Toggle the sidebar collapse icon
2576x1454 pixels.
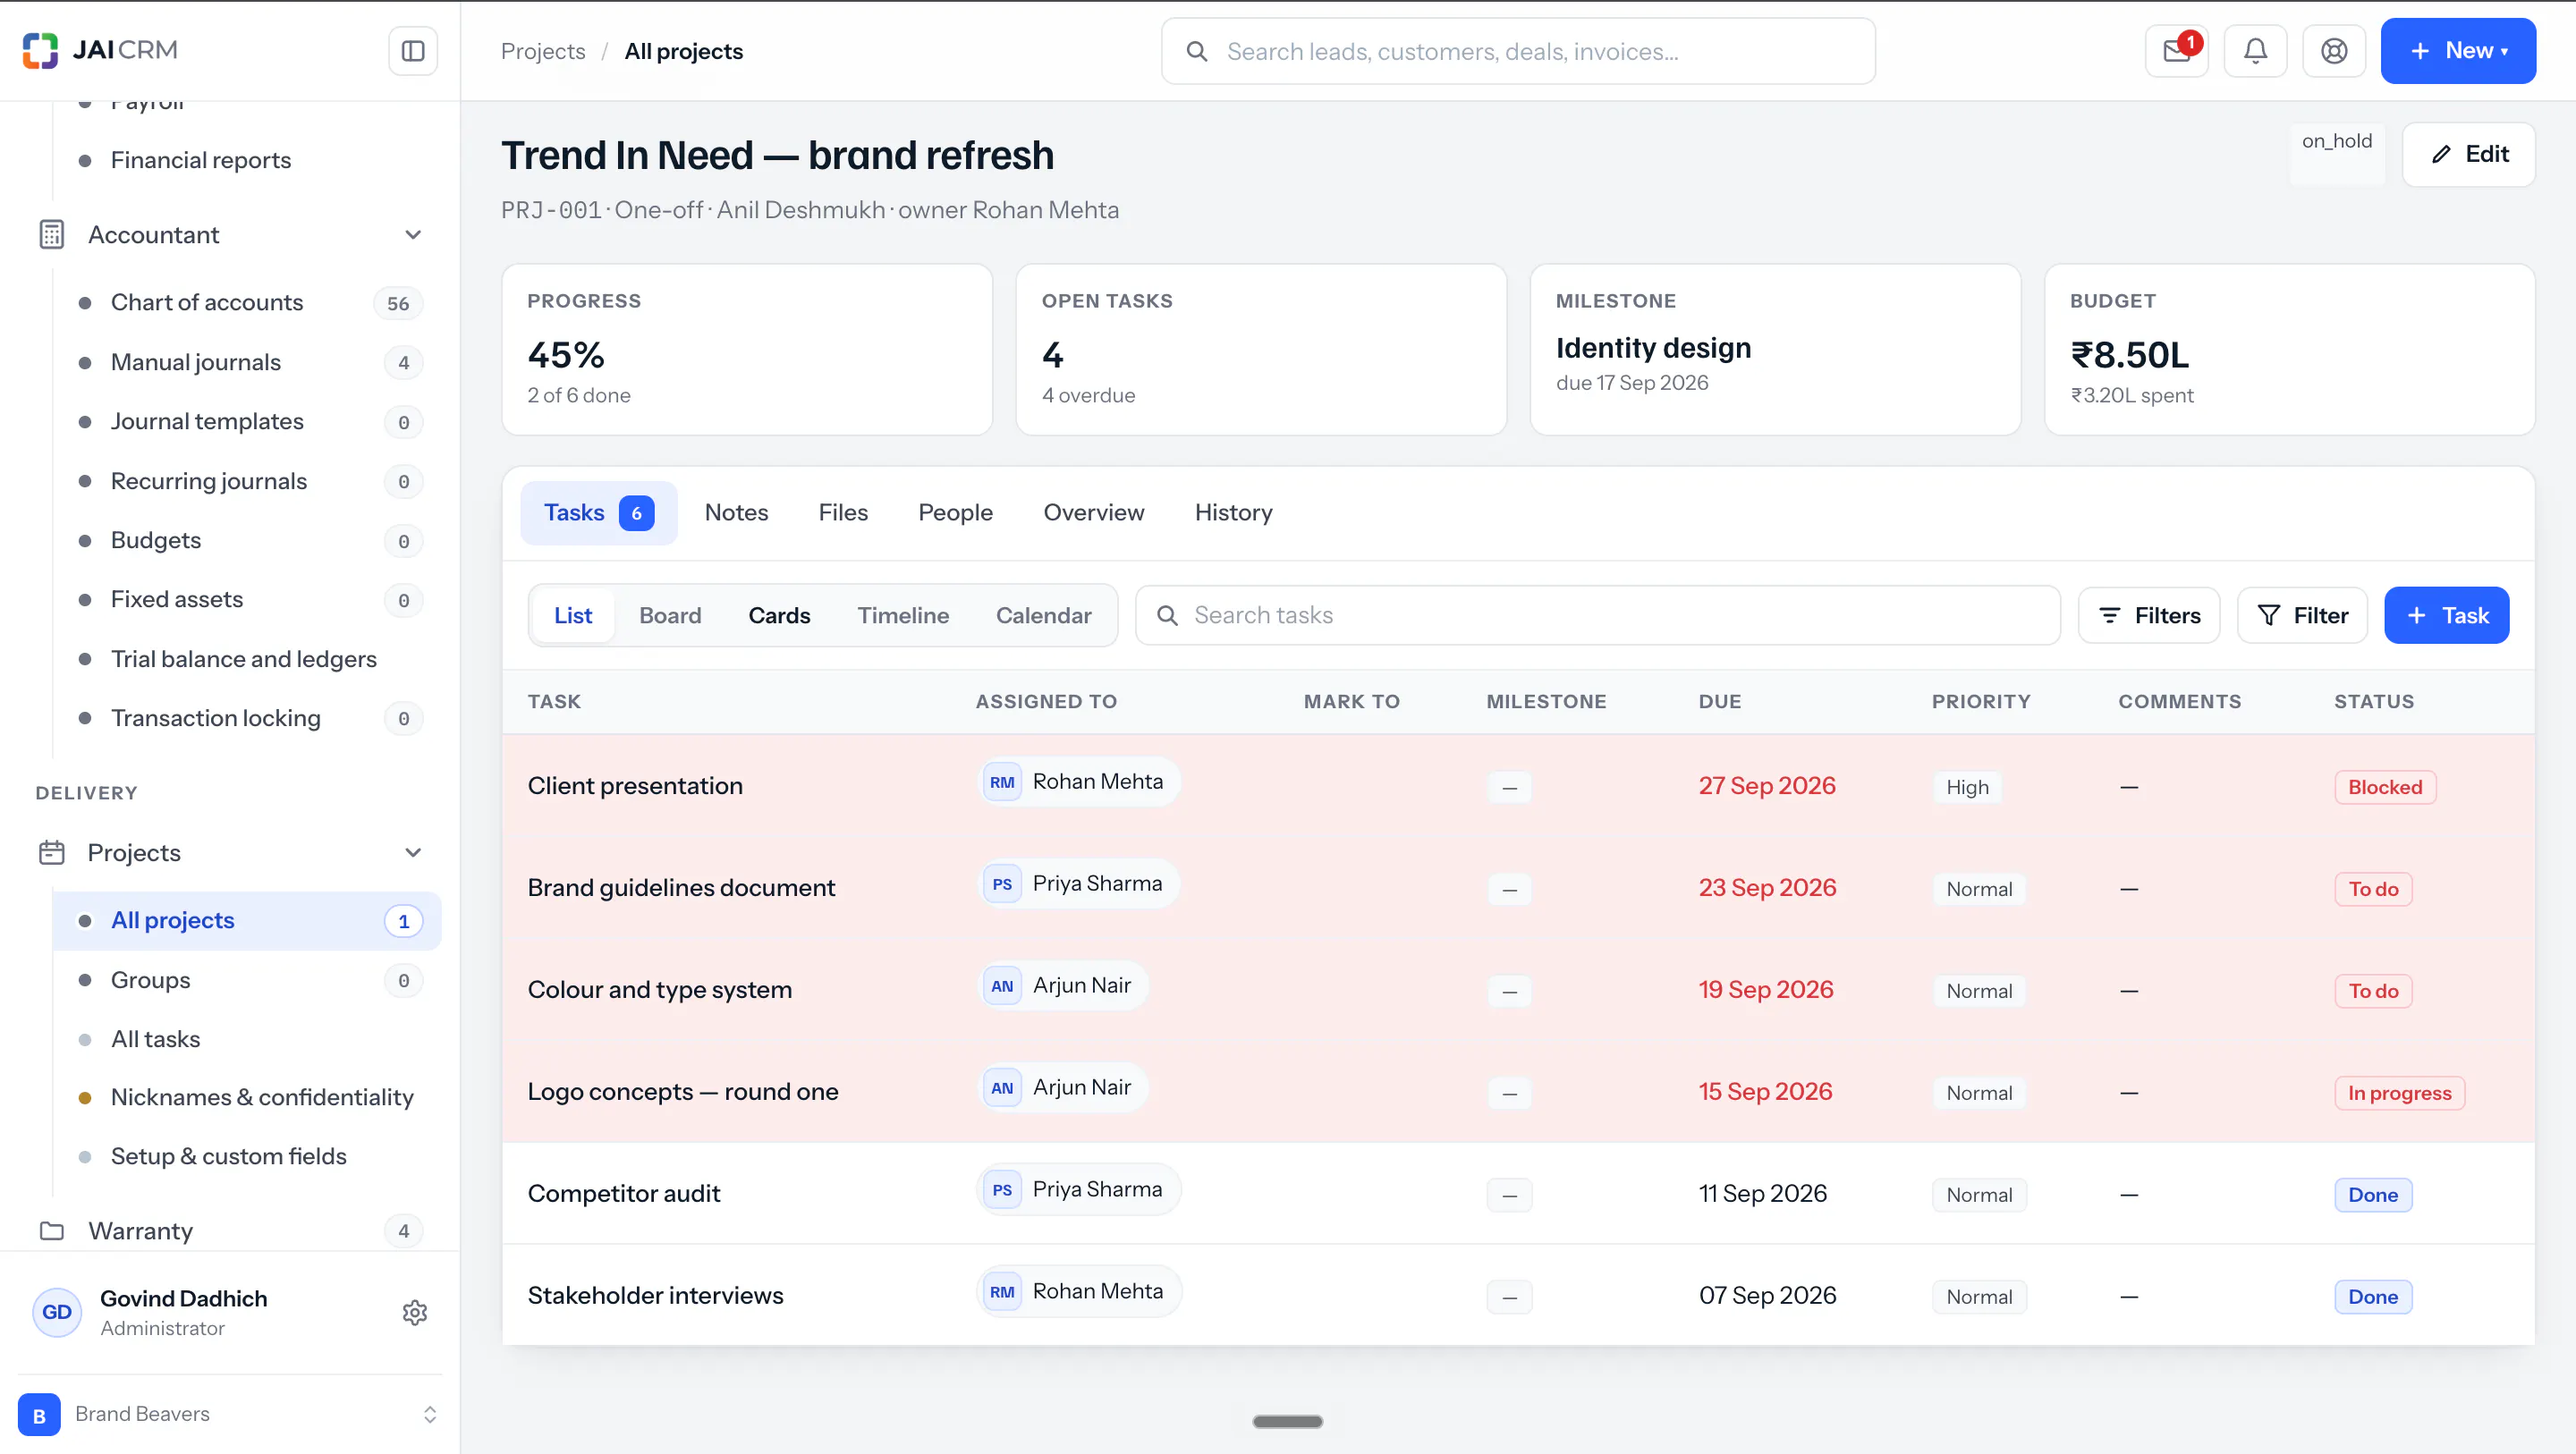[412, 51]
